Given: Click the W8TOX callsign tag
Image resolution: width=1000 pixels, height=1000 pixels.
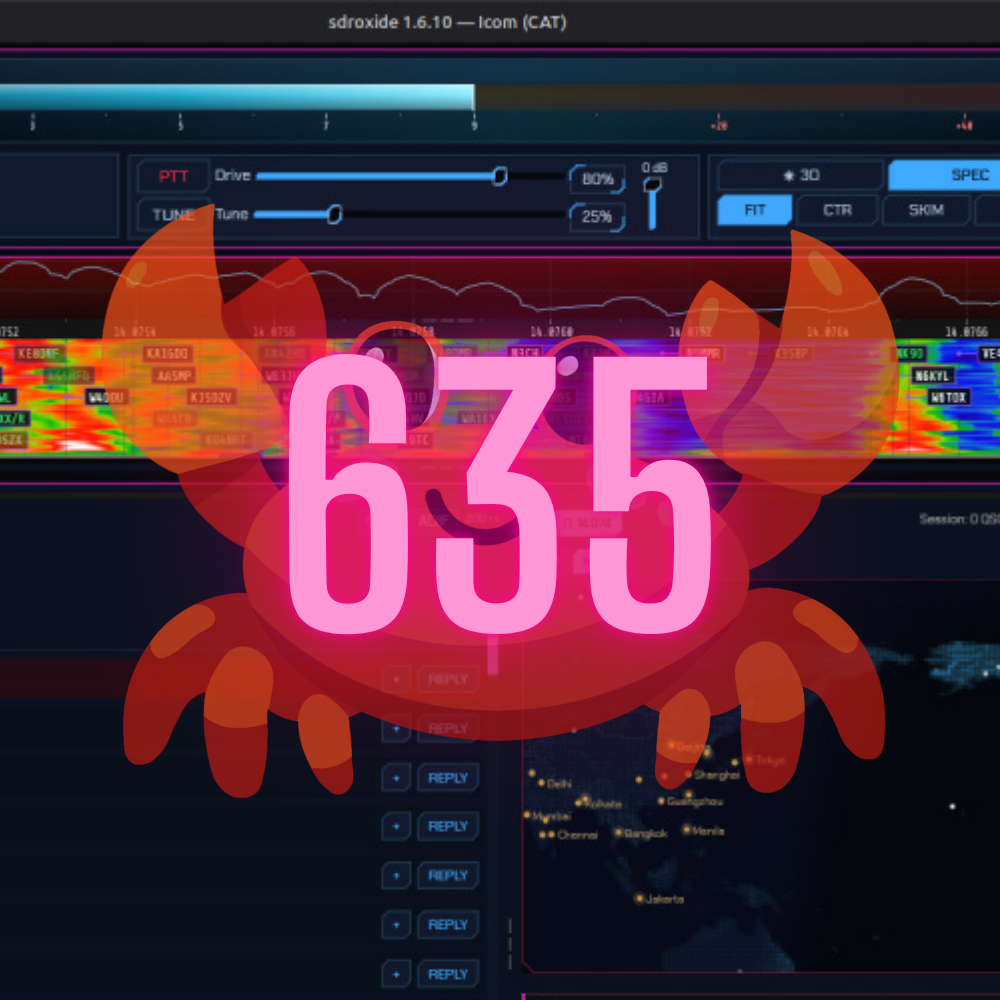Looking at the screenshot, I should (948, 397).
